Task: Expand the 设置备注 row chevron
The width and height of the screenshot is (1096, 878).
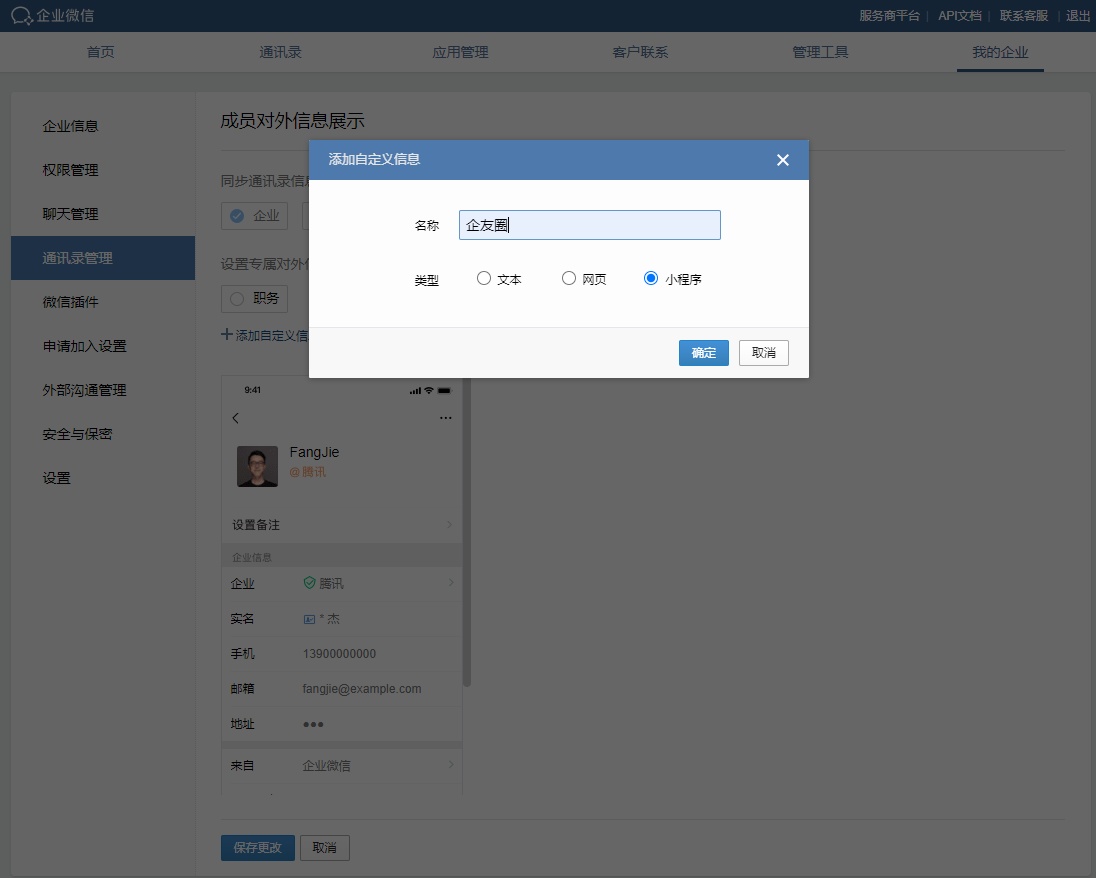Action: click(x=449, y=525)
